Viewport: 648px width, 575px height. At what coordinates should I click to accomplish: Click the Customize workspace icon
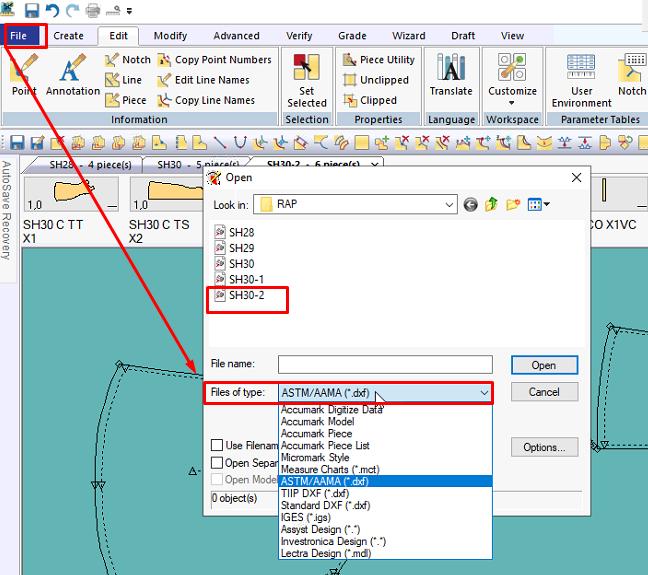512,67
